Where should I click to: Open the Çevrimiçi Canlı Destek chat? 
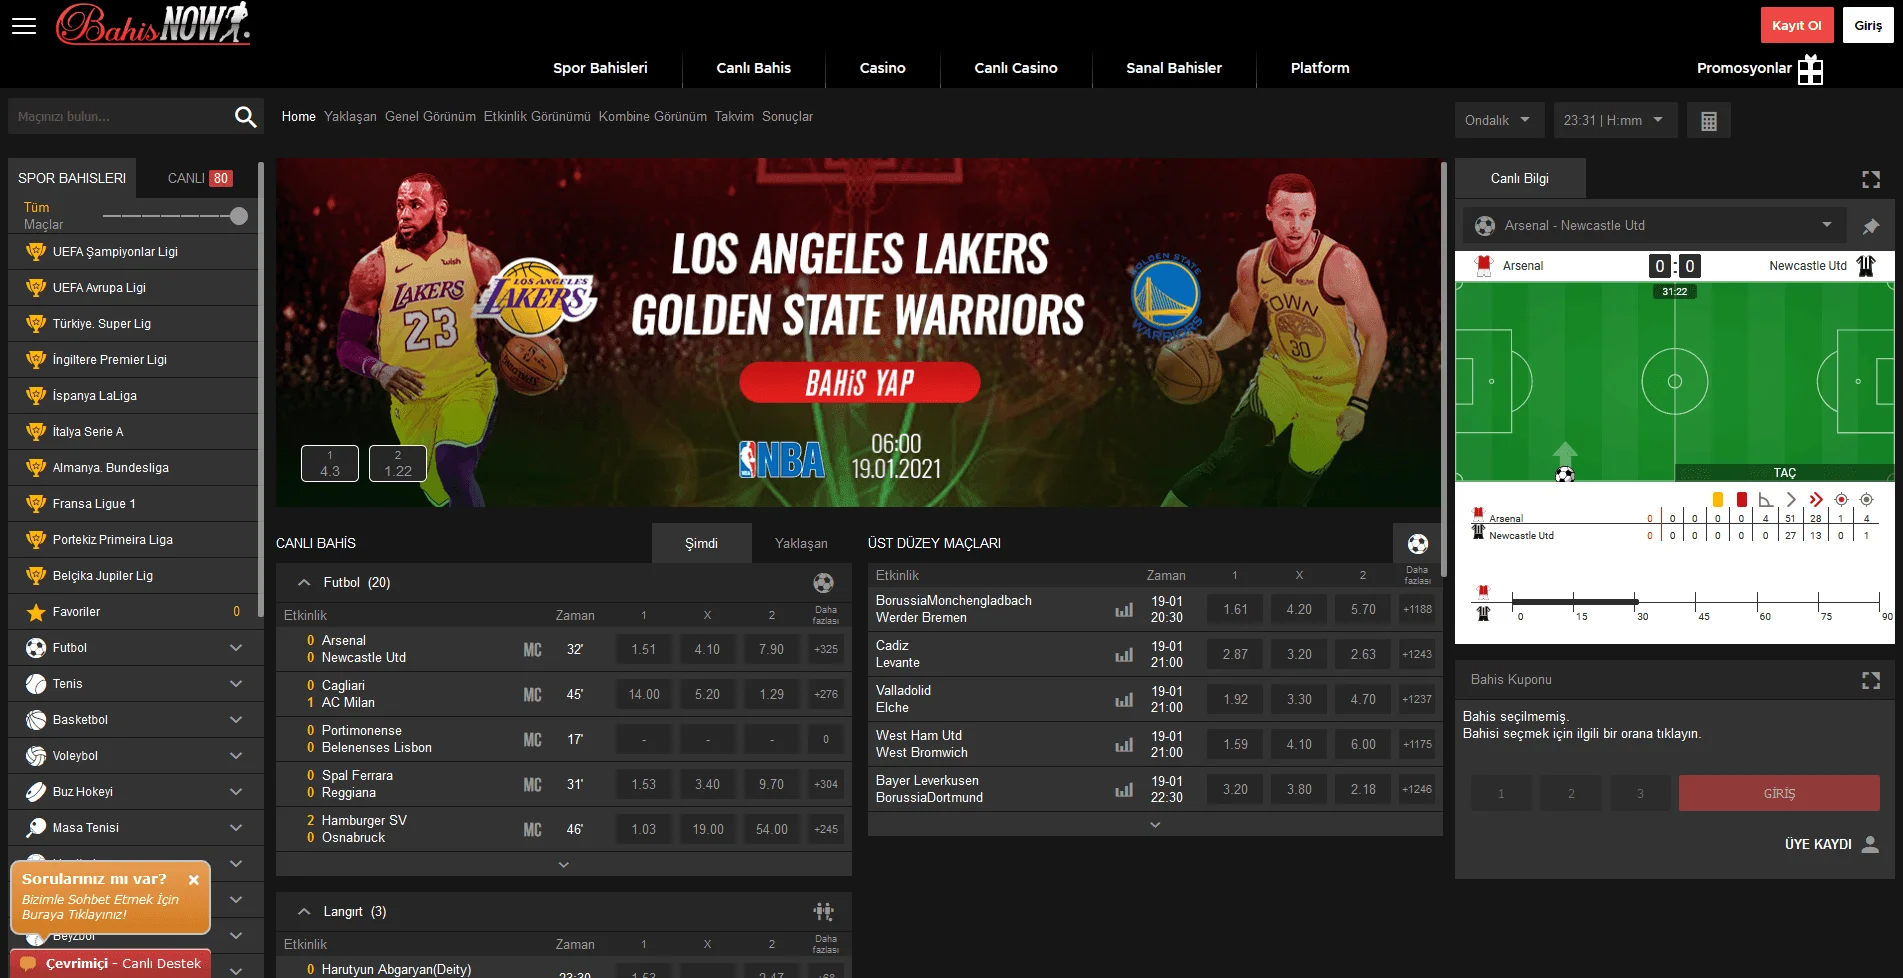click(x=111, y=963)
